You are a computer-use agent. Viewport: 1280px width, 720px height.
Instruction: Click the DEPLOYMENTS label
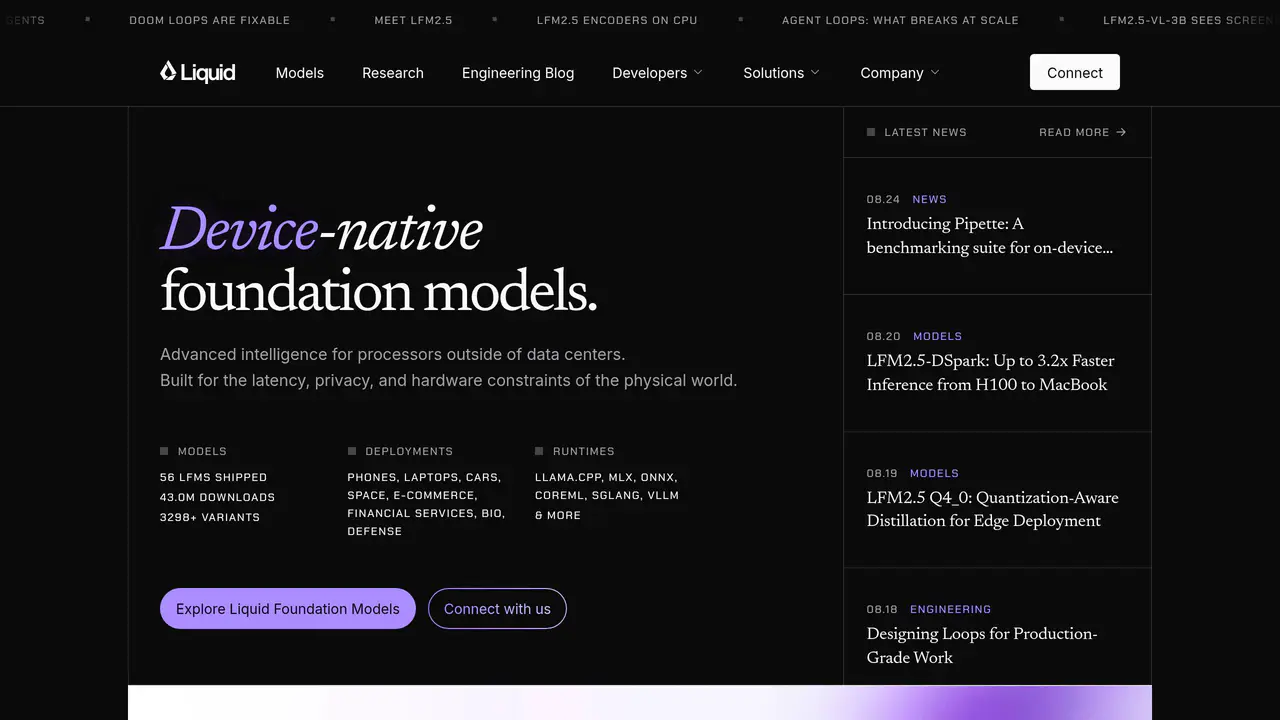pyautogui.click(x=409, y=451)
